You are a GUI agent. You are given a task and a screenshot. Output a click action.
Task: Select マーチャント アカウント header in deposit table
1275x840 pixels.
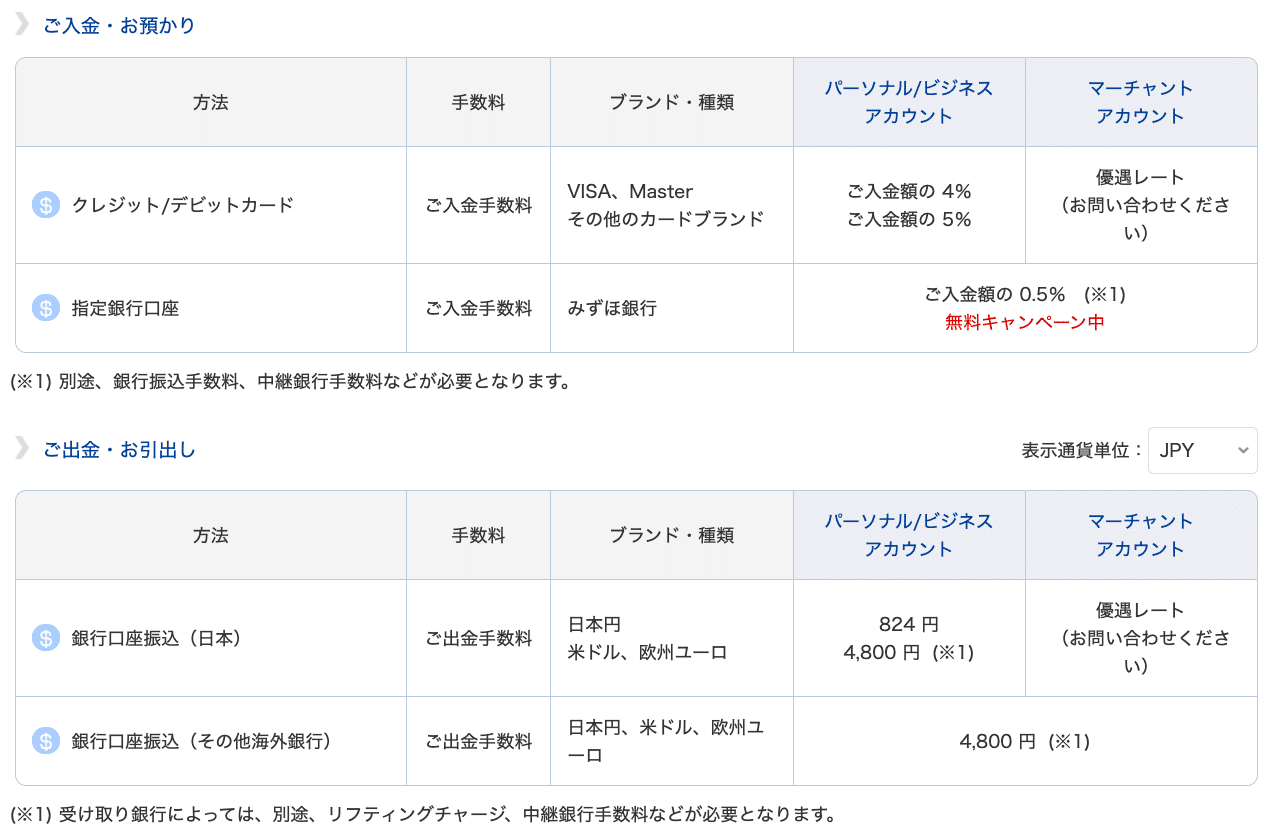(1140, 102)
